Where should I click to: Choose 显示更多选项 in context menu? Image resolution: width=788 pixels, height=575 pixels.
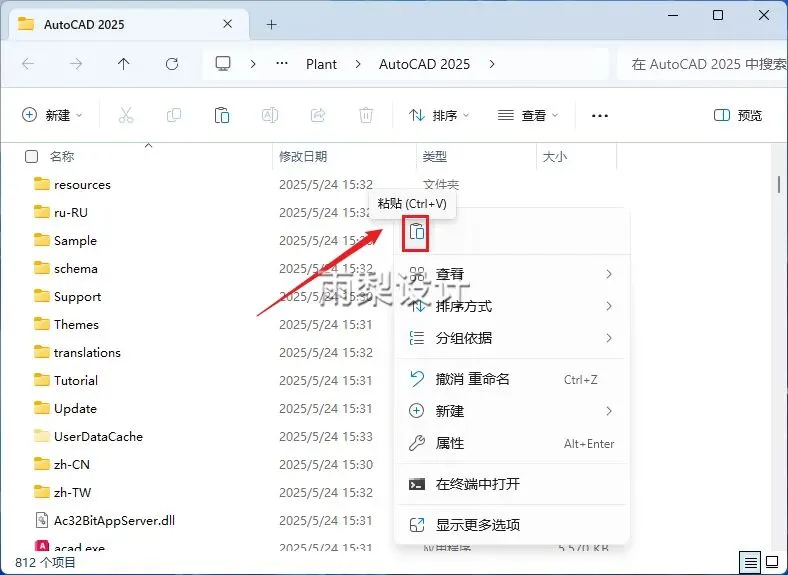(x=512, y=525)
